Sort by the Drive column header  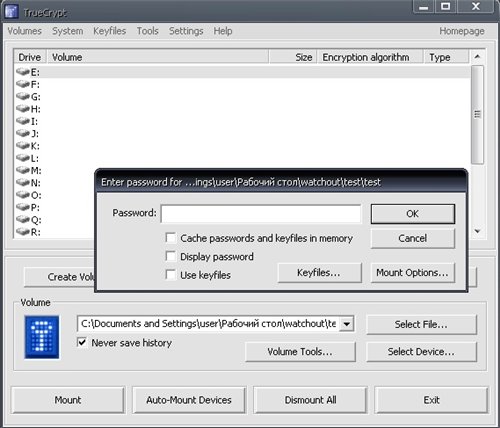tap(30, 57)
